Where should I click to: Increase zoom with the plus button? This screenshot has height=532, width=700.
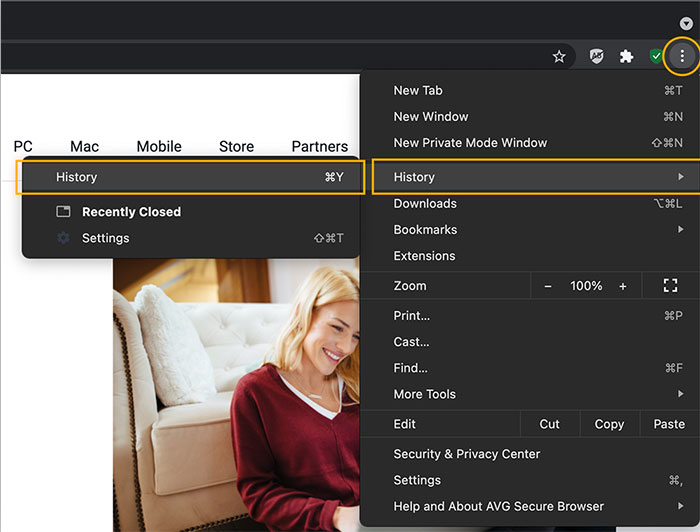coord(623,286)
